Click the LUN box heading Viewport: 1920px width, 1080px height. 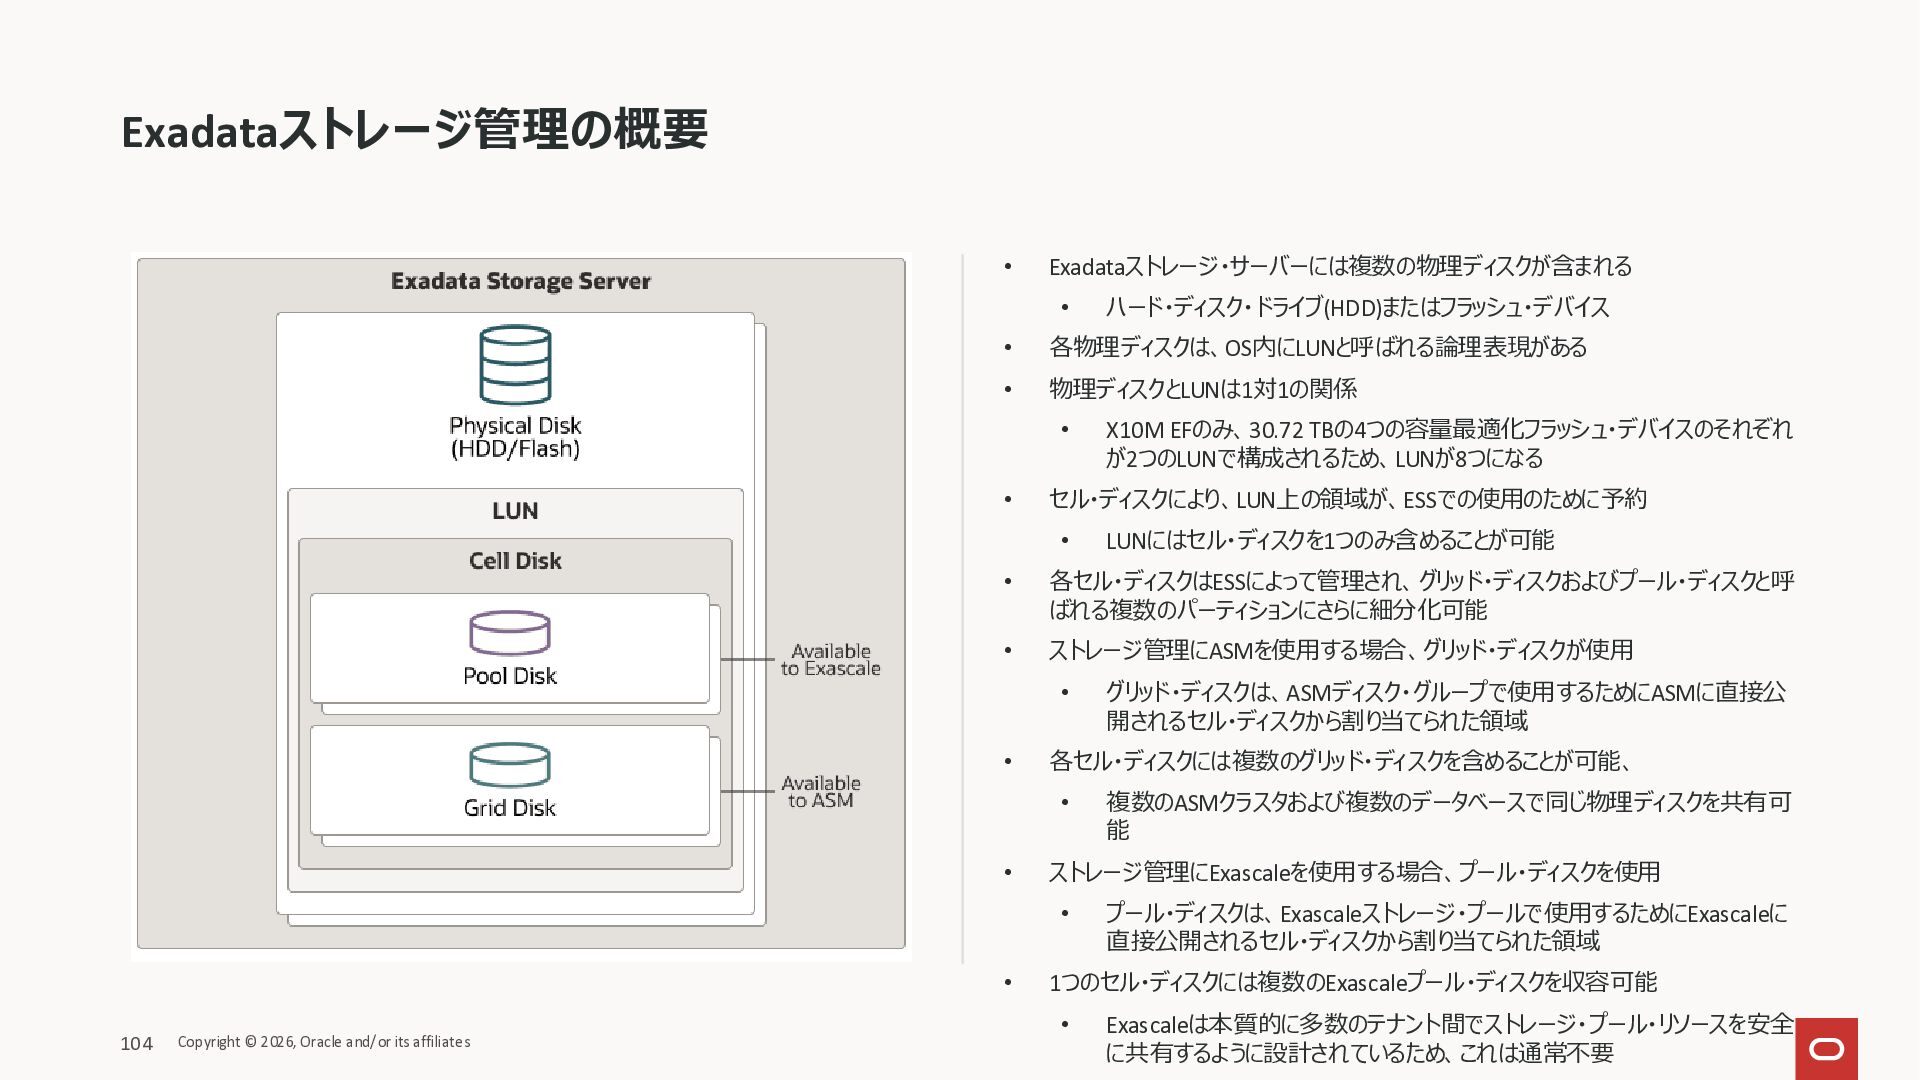click(515, 511)
